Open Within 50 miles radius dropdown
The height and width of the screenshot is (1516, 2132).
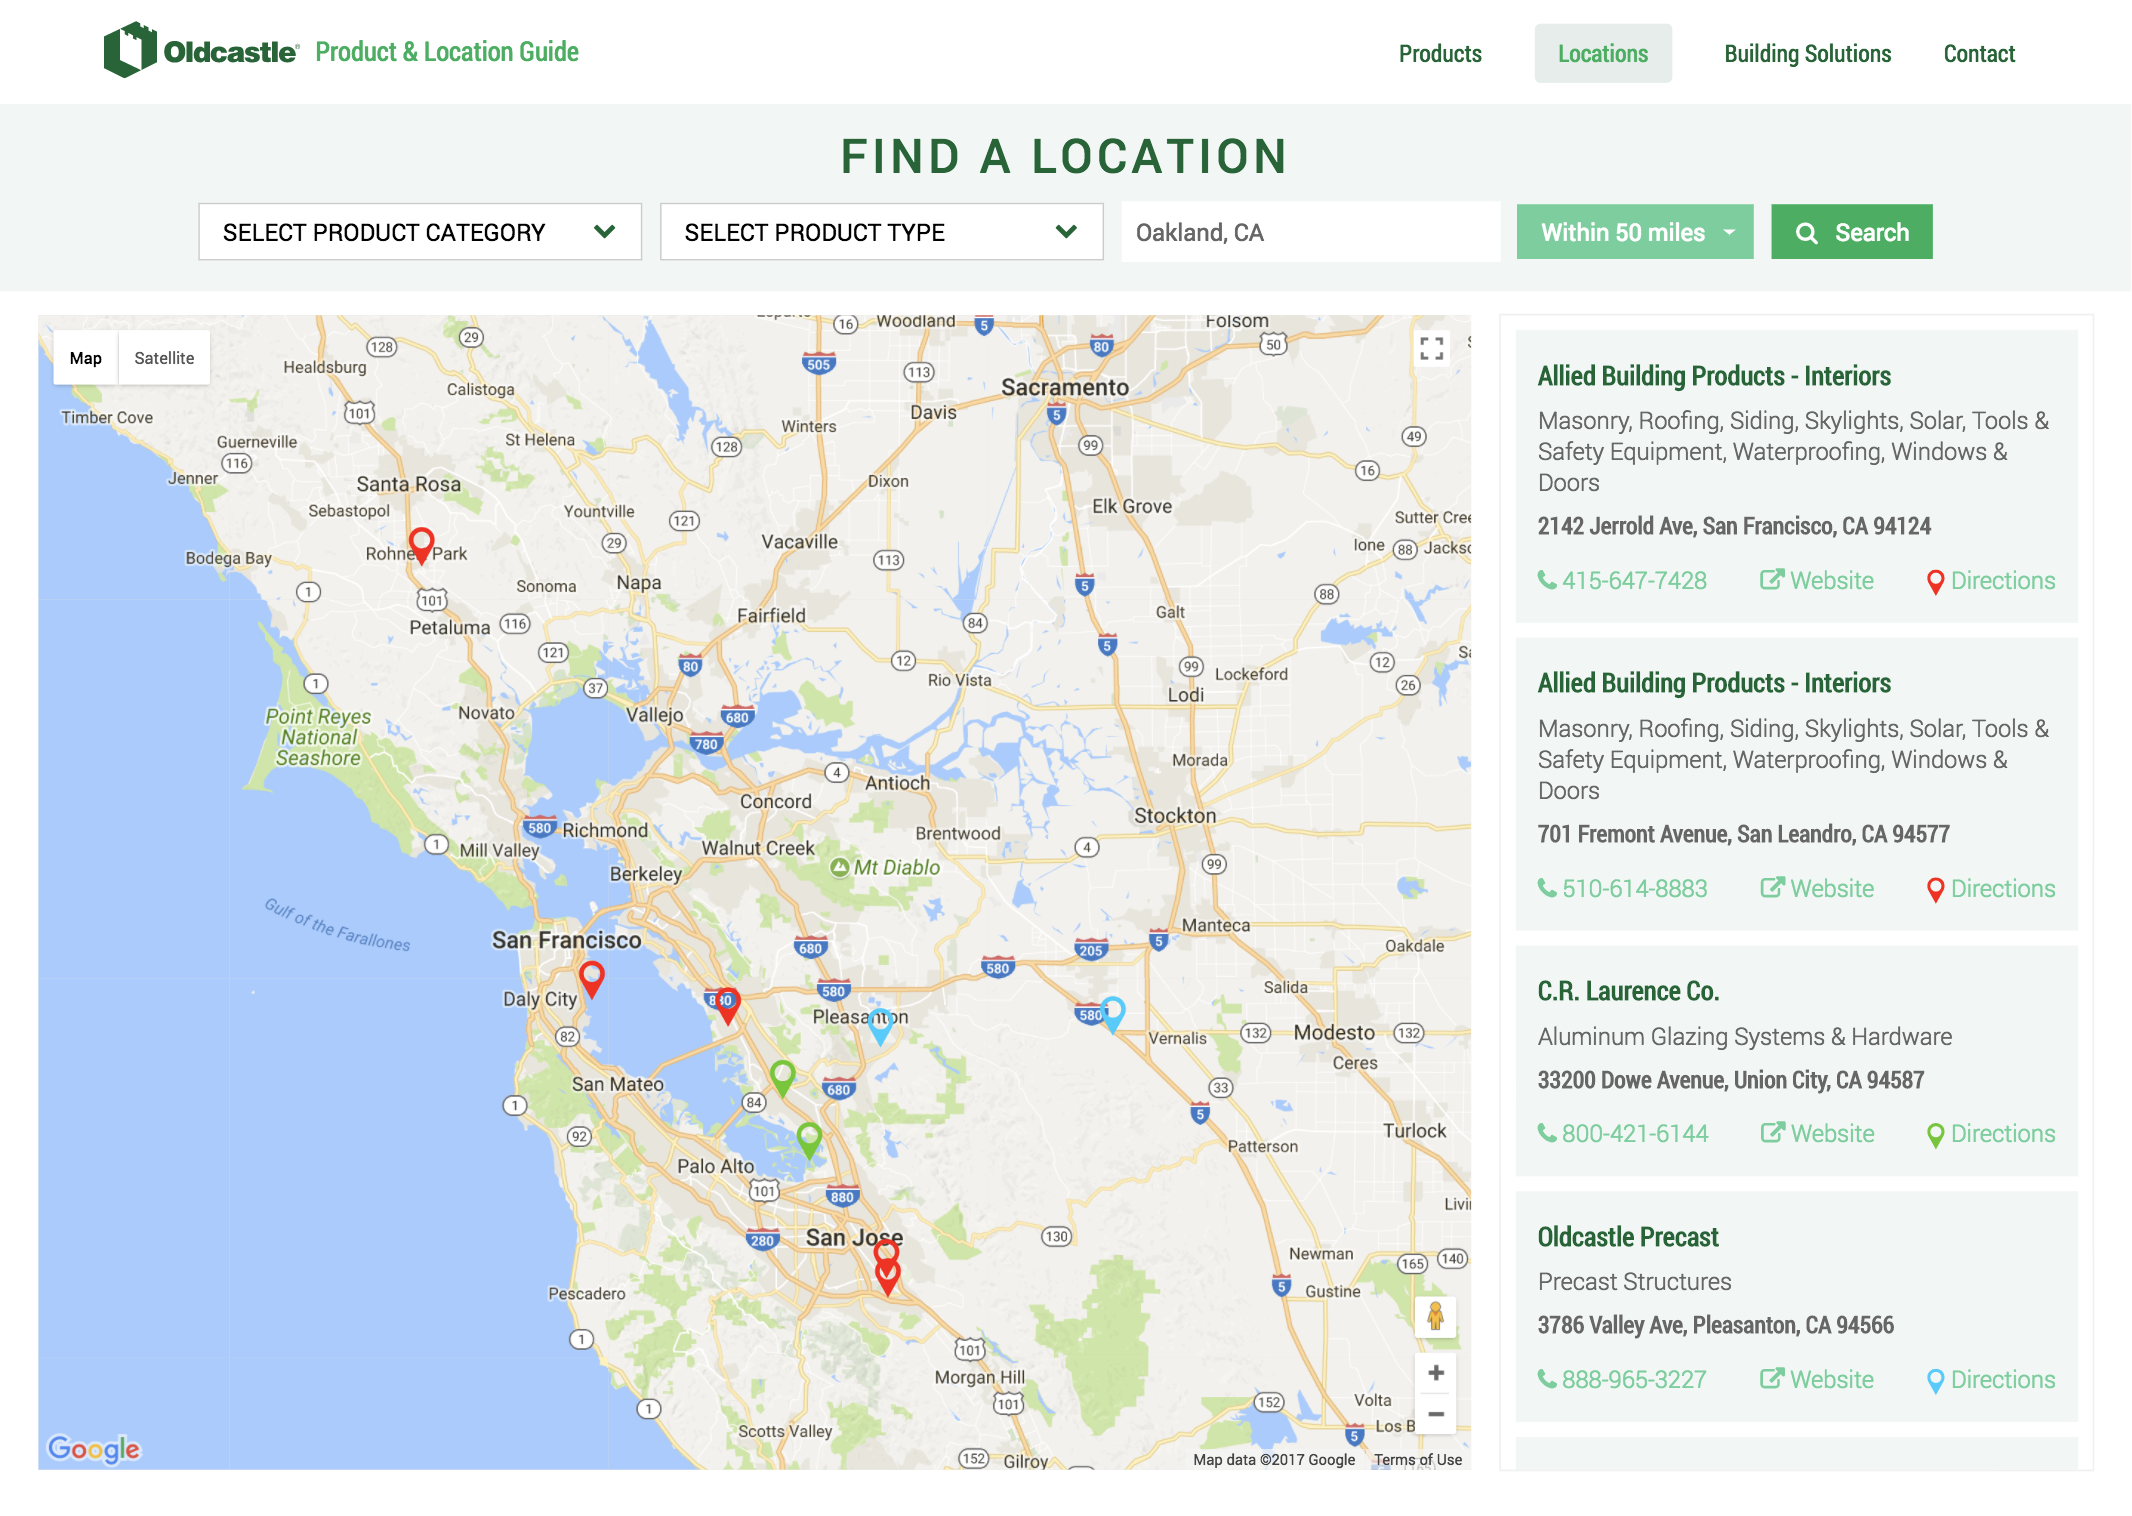point(1635,232)
